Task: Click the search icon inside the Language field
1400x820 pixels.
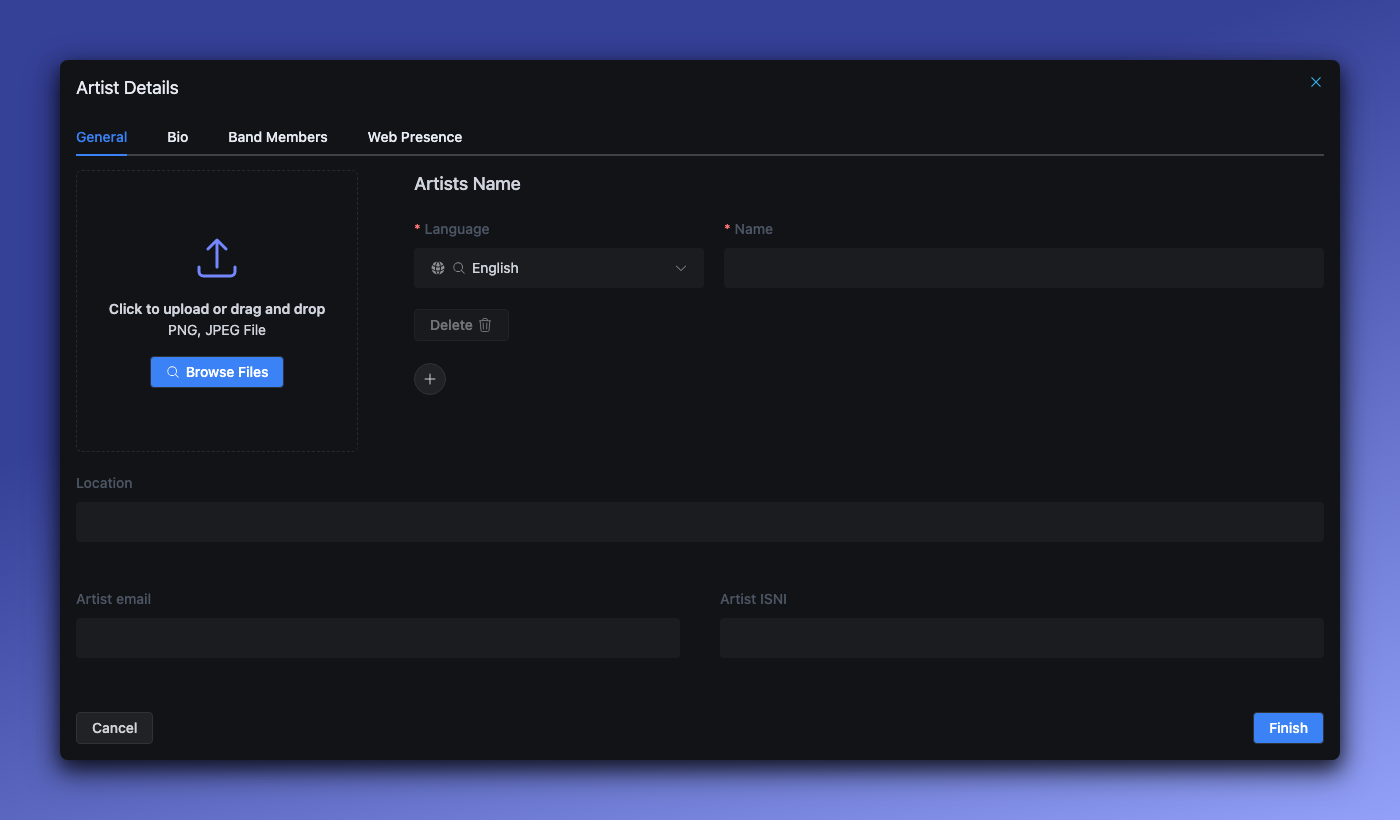Action: tap(458, 267)
